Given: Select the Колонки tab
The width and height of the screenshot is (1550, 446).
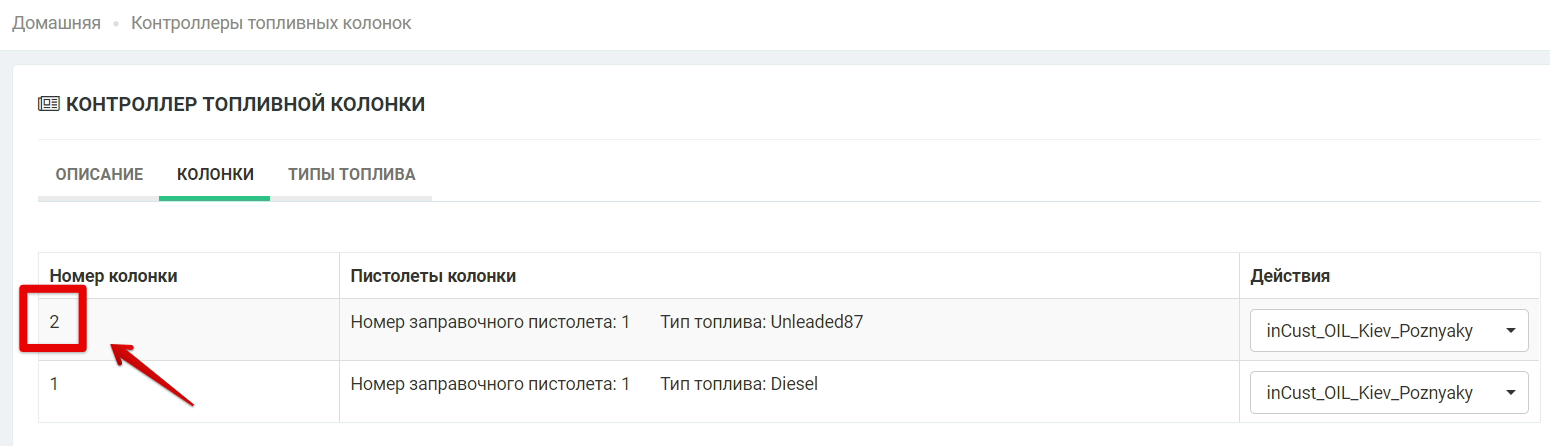Looking at the screenshot, I should point(215,174).
